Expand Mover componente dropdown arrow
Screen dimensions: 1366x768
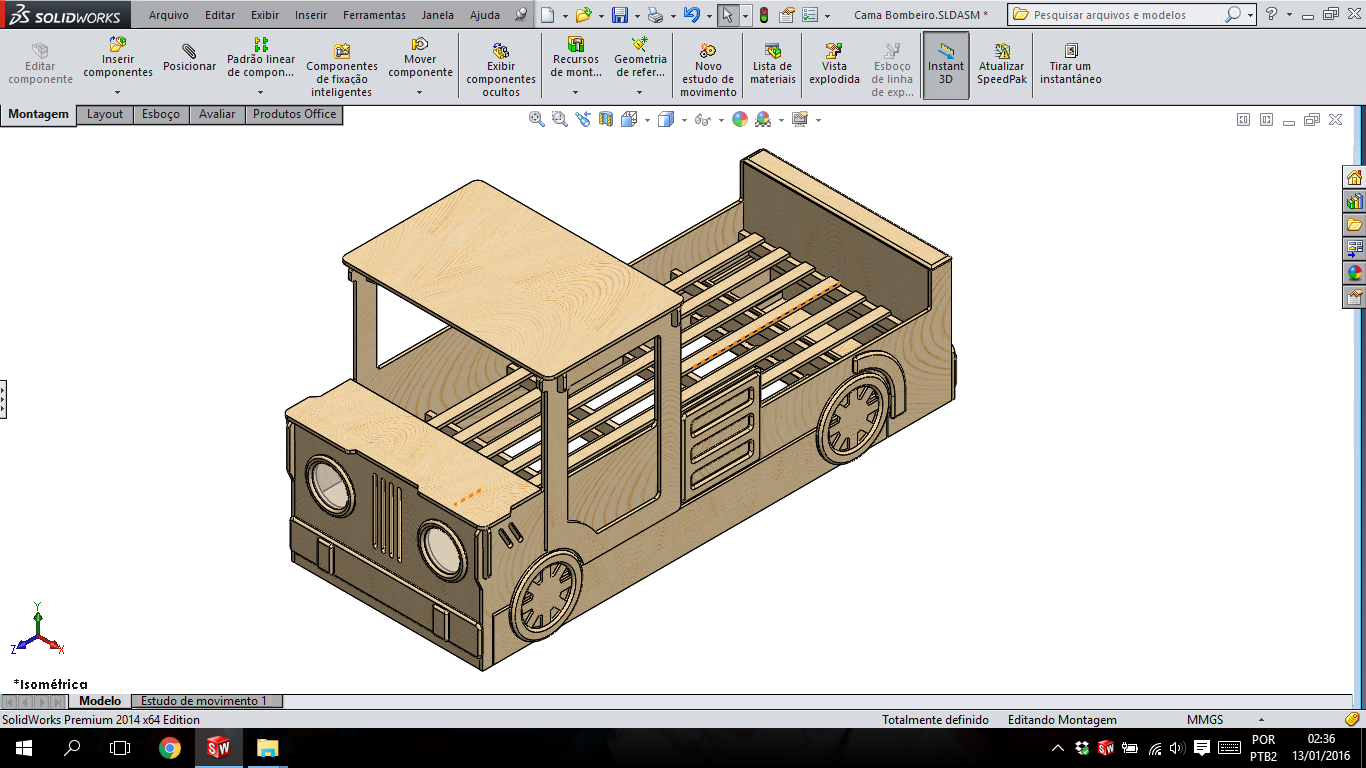pyautogui.click(x=420, y=92)
